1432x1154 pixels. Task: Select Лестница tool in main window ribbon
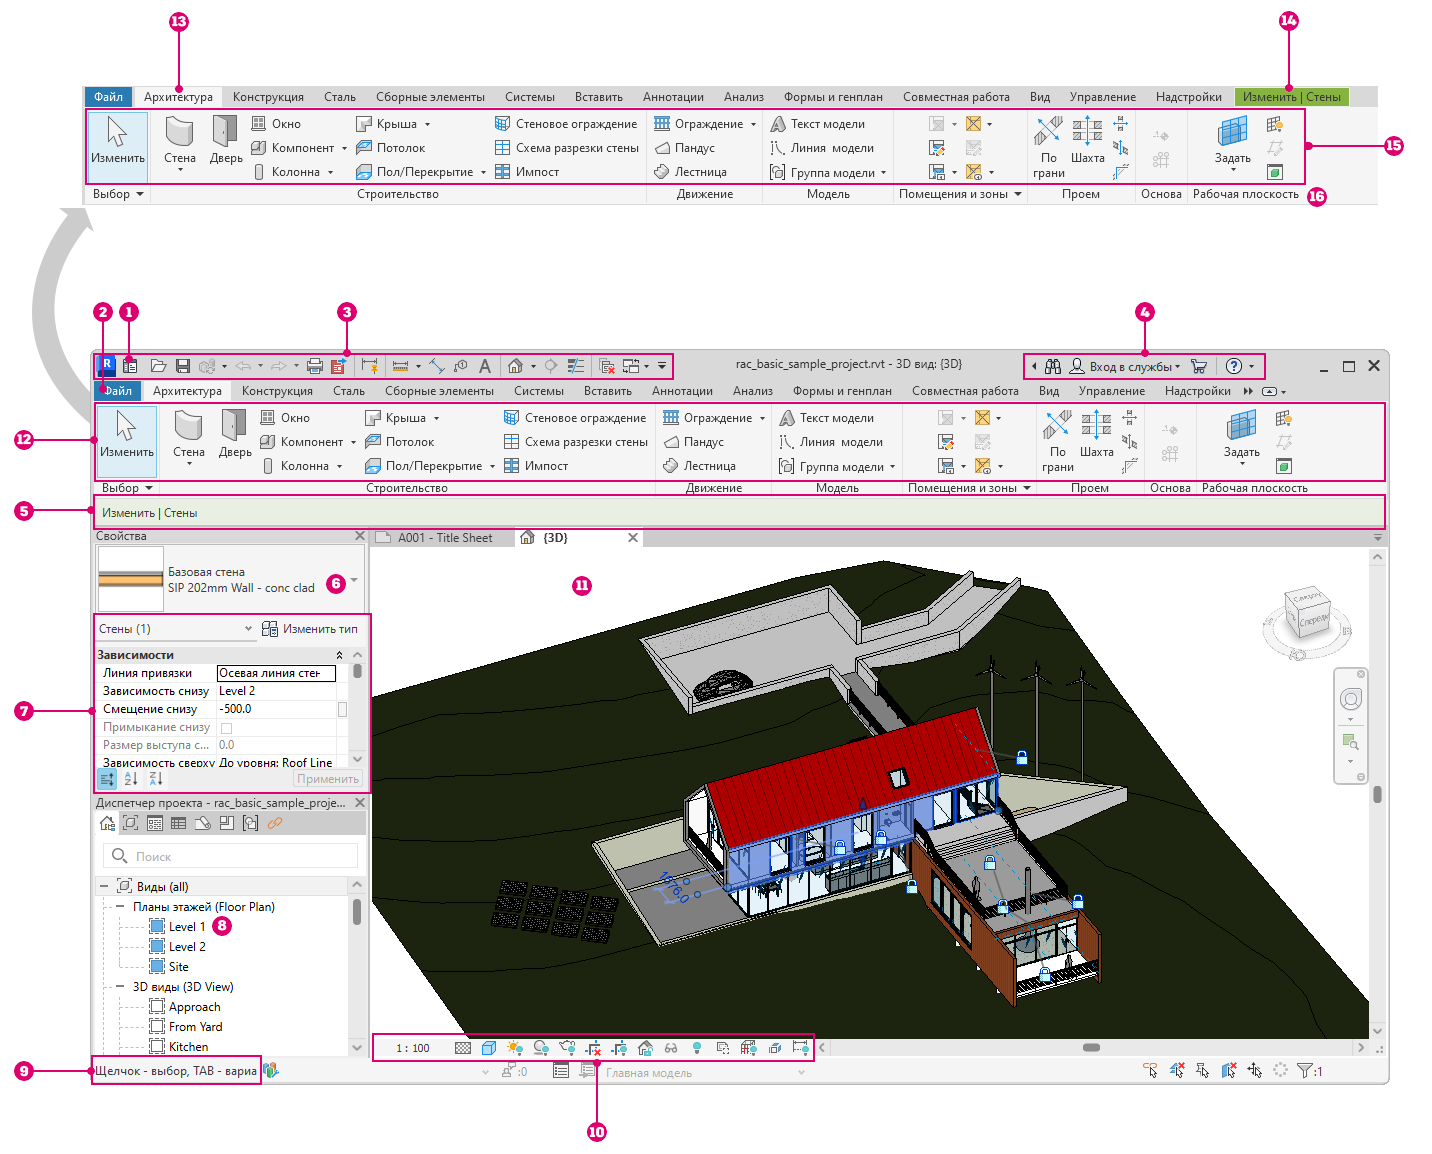click(x=699, y=466)
